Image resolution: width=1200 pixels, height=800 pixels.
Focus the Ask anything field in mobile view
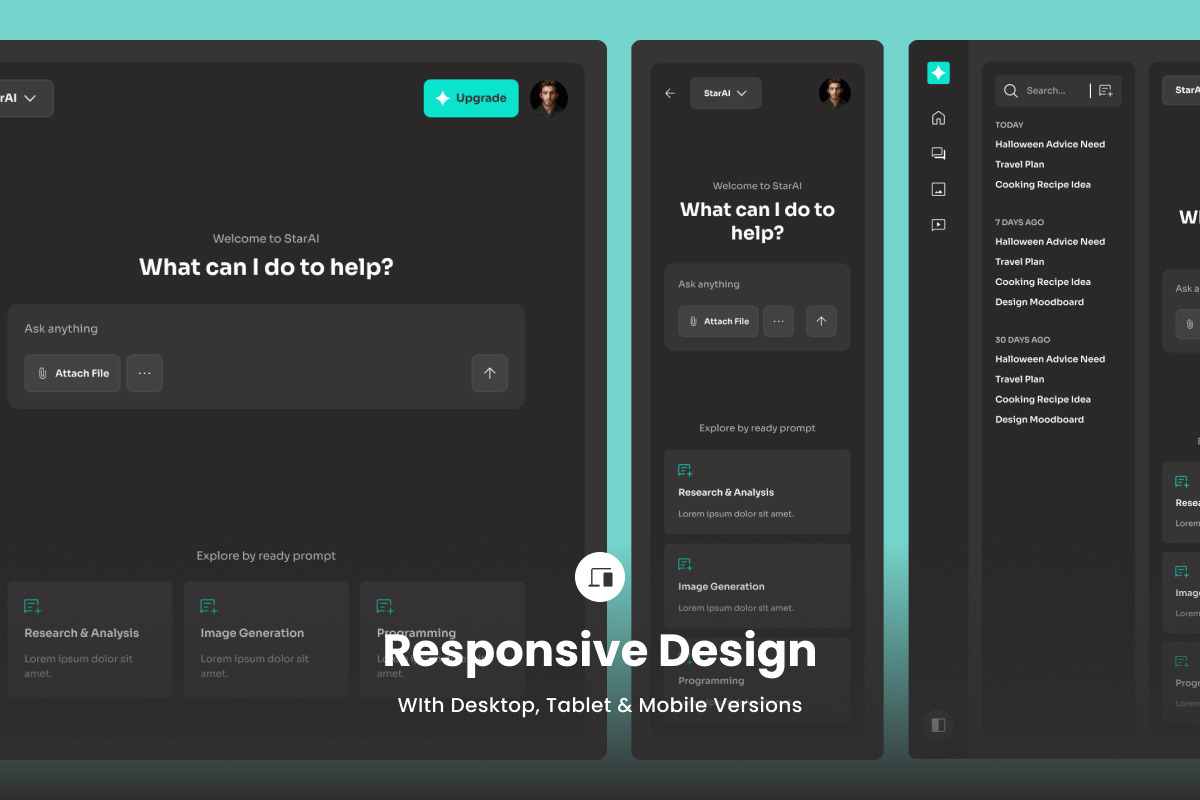point(757,284)
